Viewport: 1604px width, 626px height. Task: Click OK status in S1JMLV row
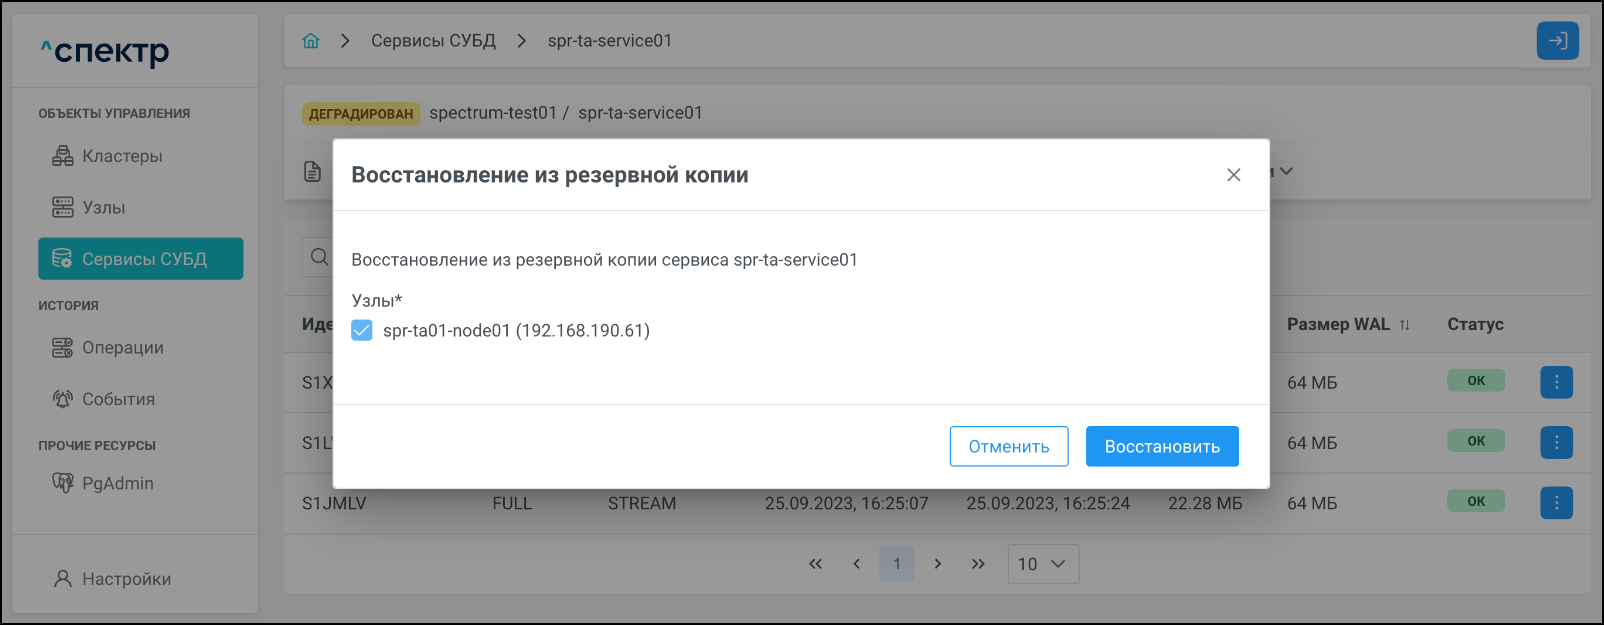click(x=1476, y=501)
